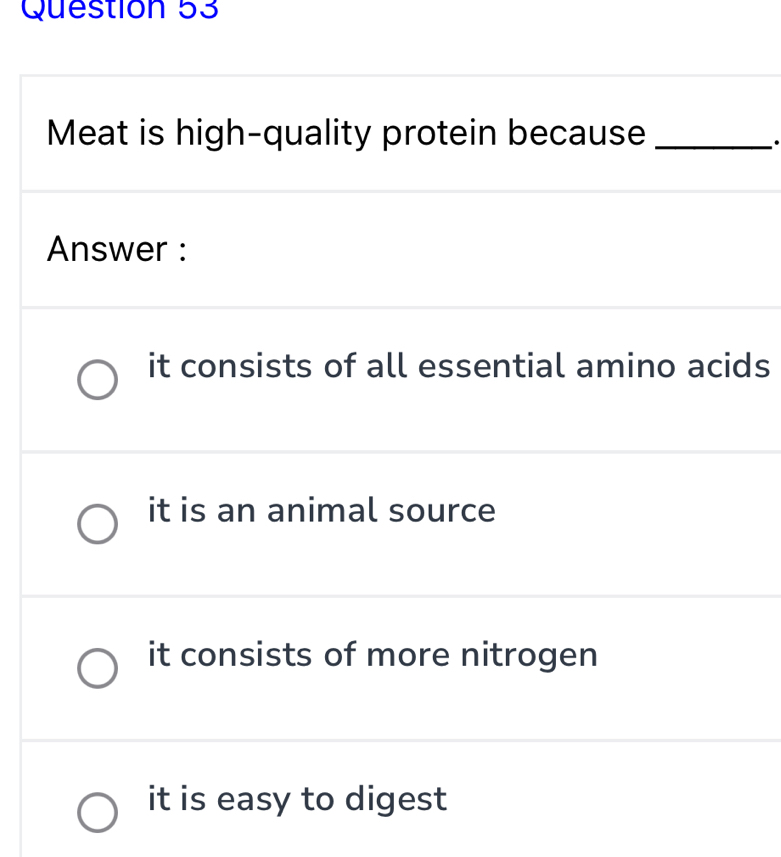Choose answer 'it is easy to digest'

point(295,799)
